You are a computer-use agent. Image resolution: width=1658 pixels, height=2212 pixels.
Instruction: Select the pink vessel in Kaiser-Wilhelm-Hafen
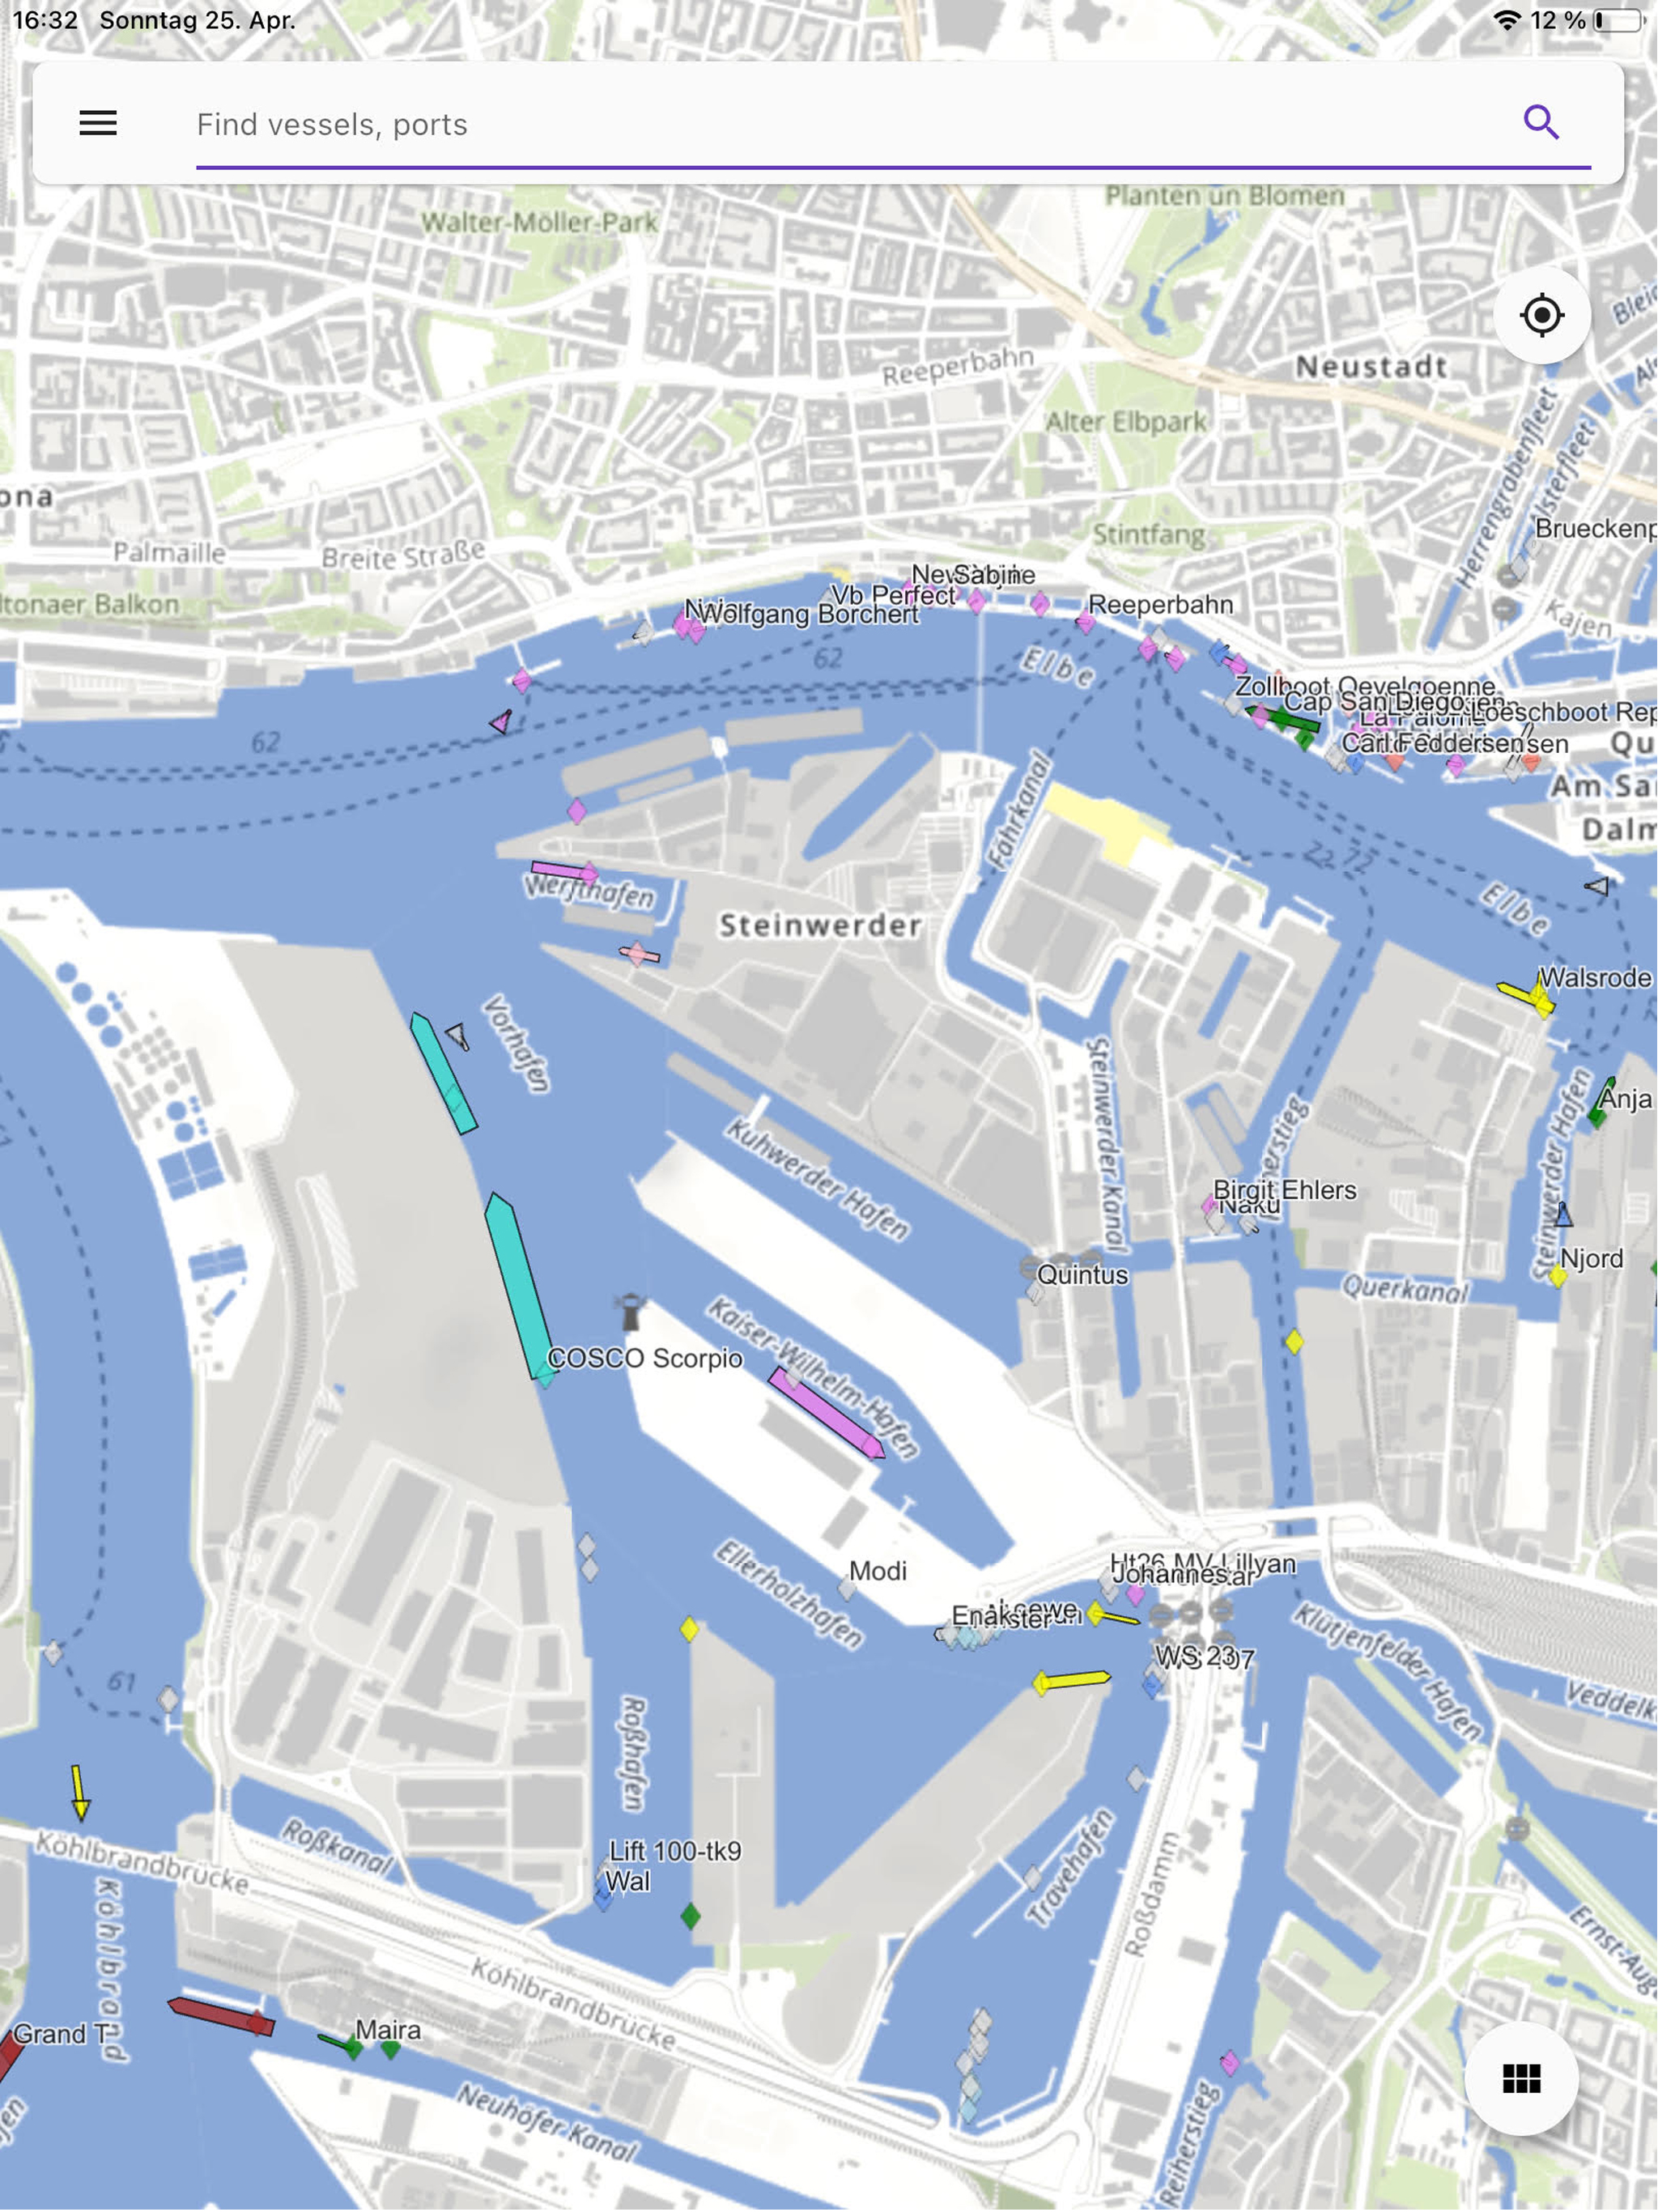[826, 1413]
